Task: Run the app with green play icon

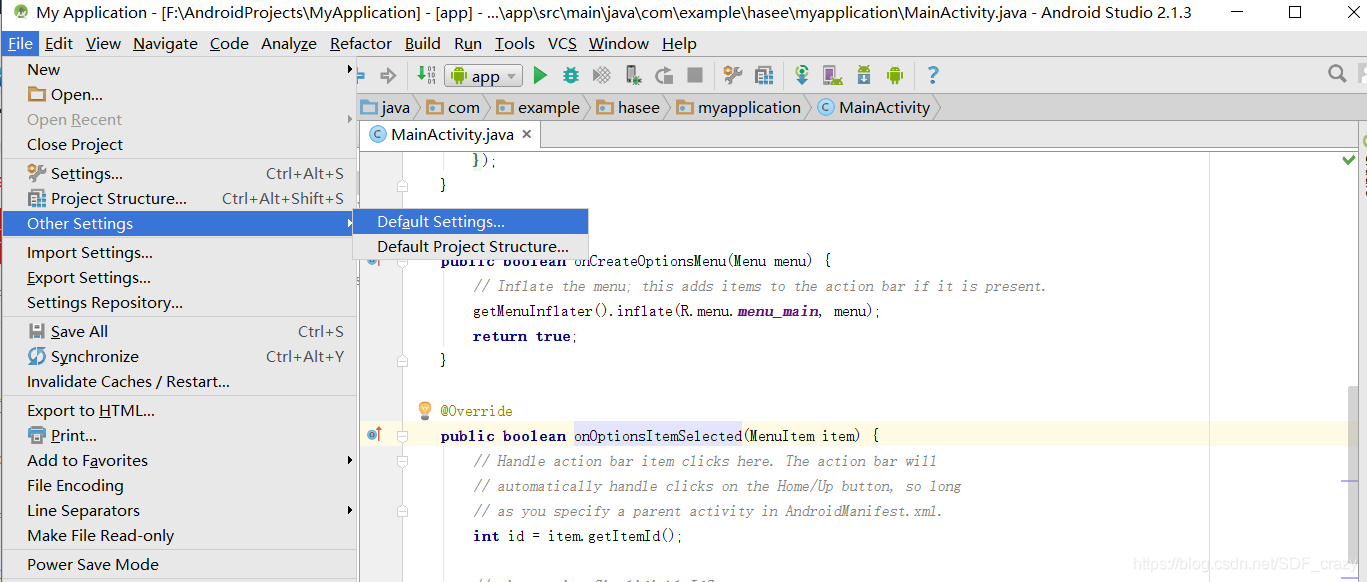Action: coord(540,75)
